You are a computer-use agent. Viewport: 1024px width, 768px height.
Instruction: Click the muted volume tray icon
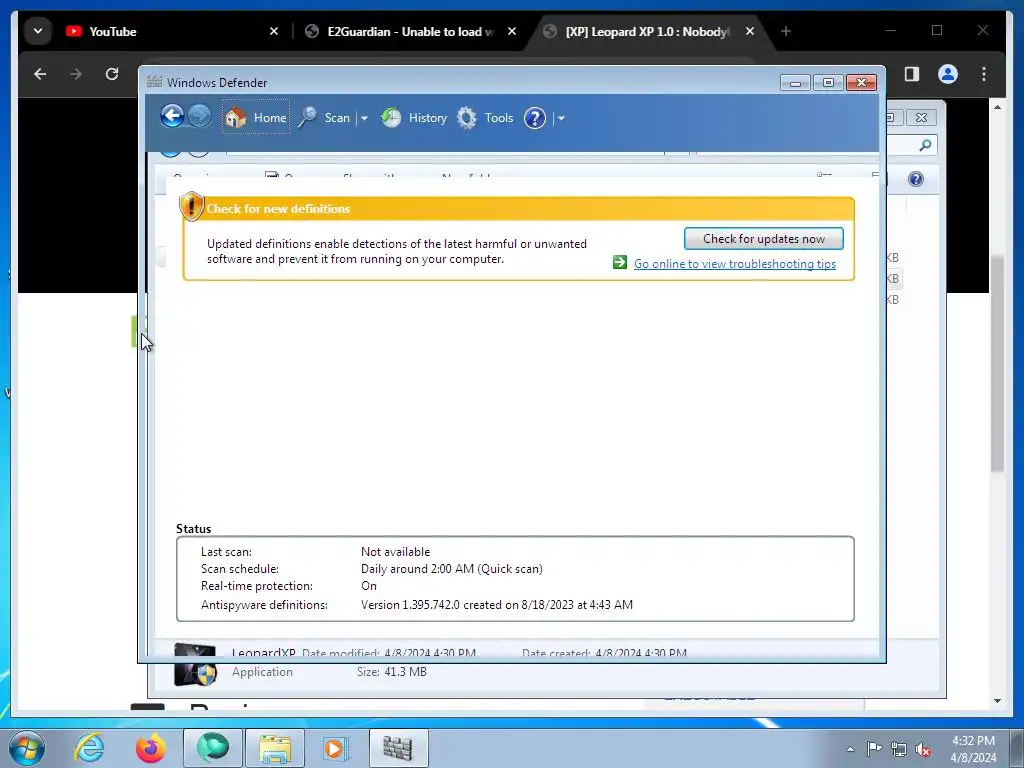click(923, 749)
